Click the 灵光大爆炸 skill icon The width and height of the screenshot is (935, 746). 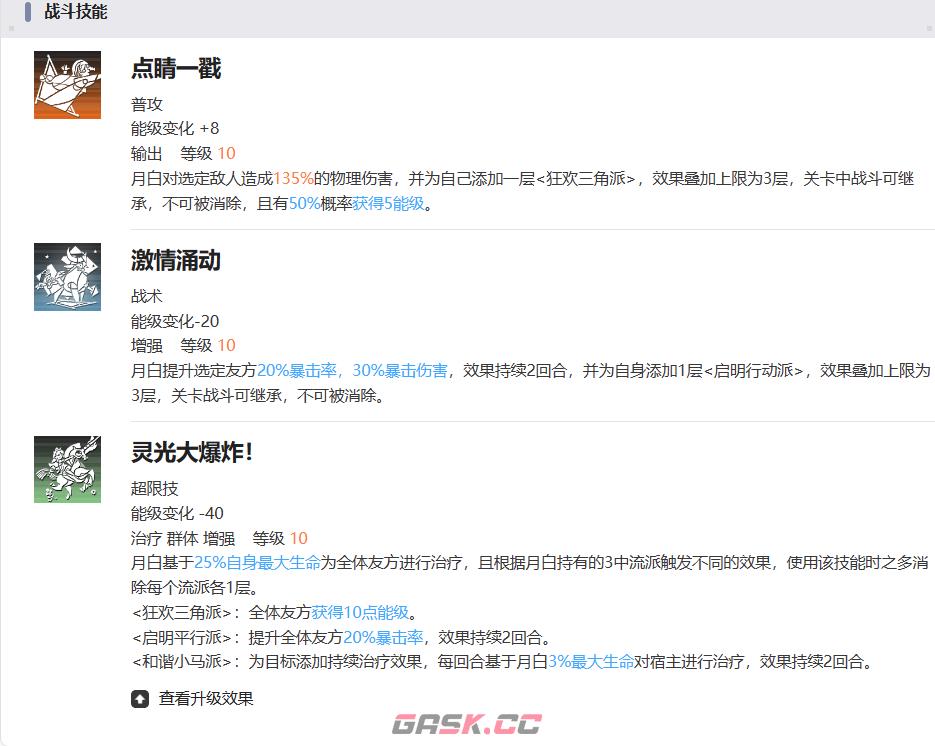pyautogui.click(x=67, y=469)
